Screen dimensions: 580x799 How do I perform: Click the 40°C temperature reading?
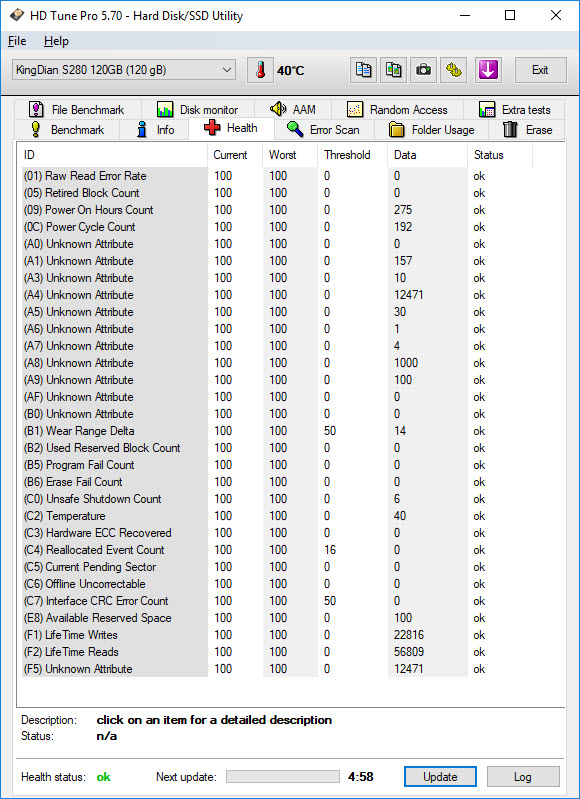coord(291,70)
